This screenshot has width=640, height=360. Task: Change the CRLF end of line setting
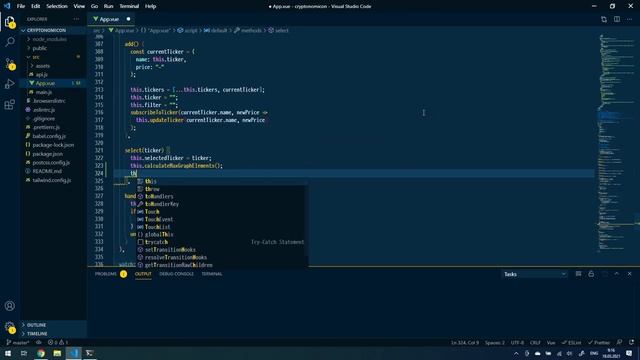pos(535,342)
